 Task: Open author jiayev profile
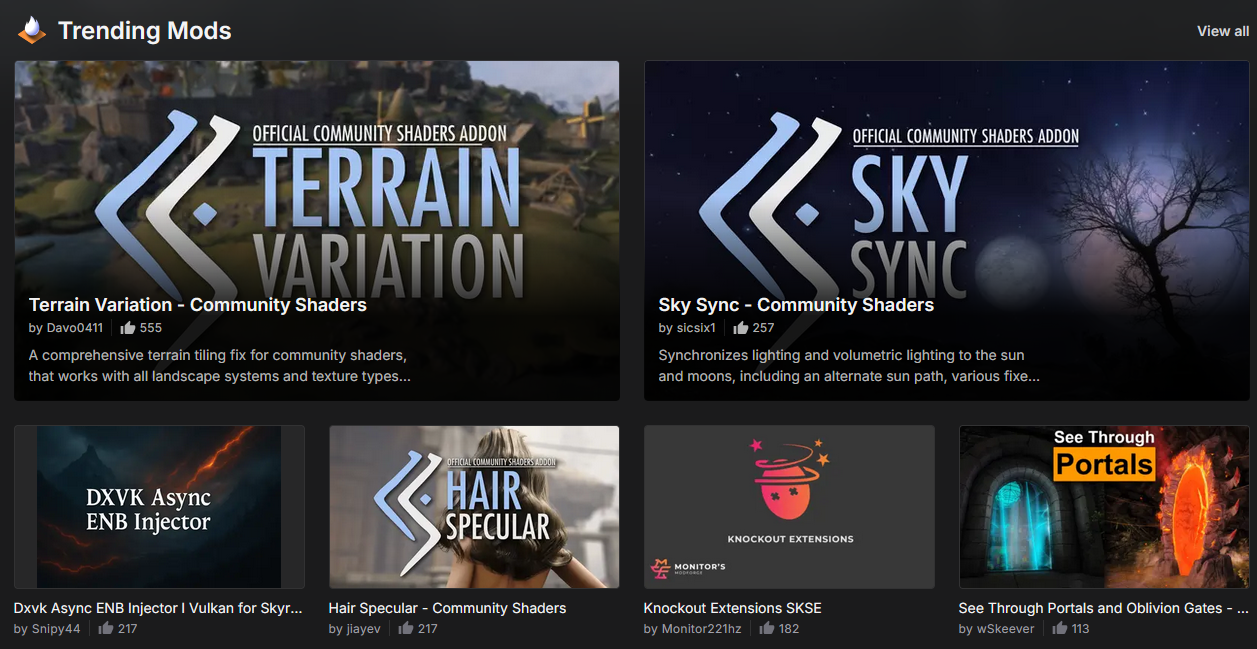tap(364, 629)
